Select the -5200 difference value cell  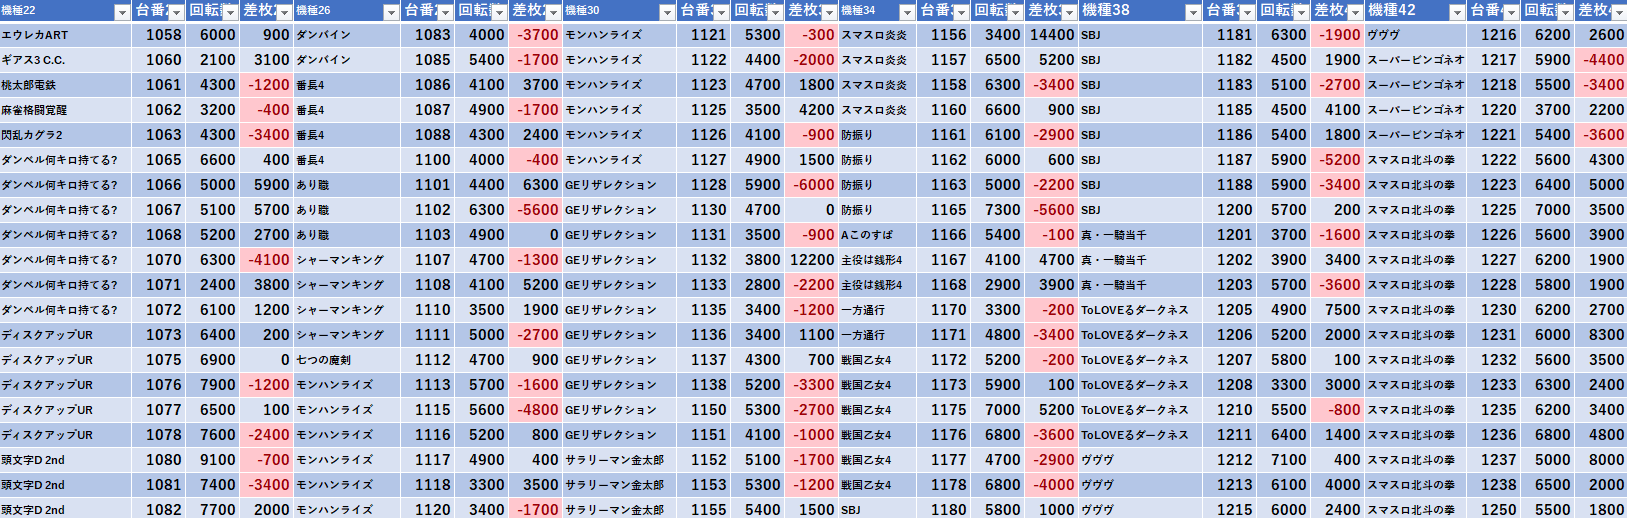(1338, 160)
